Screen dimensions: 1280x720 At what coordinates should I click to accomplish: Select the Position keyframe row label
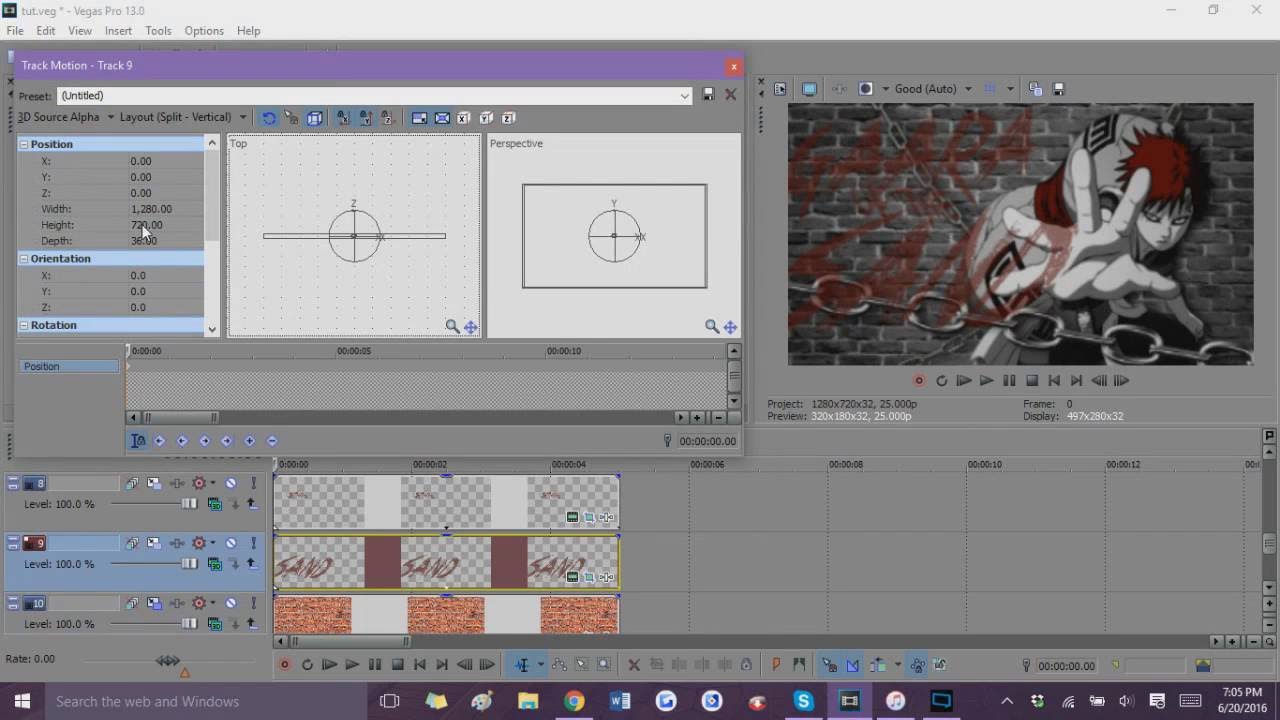pos(70,366)
